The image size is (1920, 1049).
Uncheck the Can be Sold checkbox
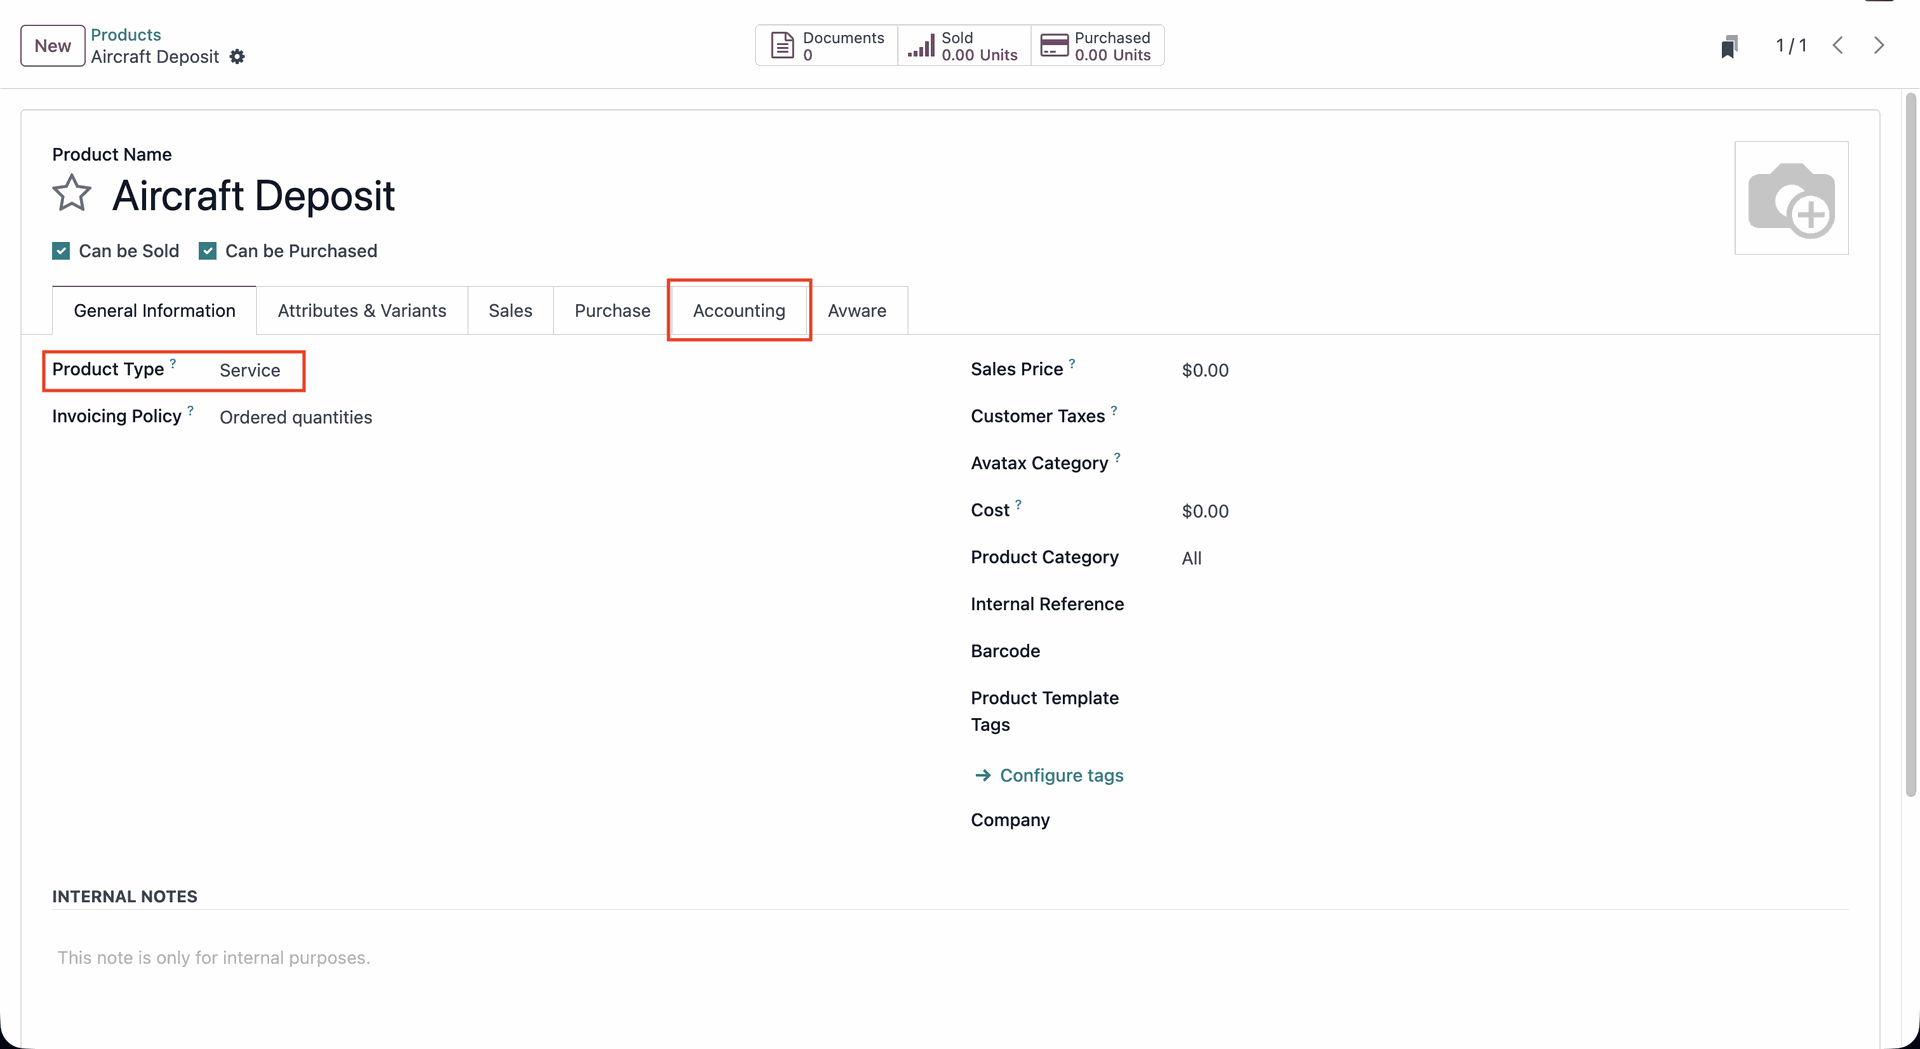point(62,251)
